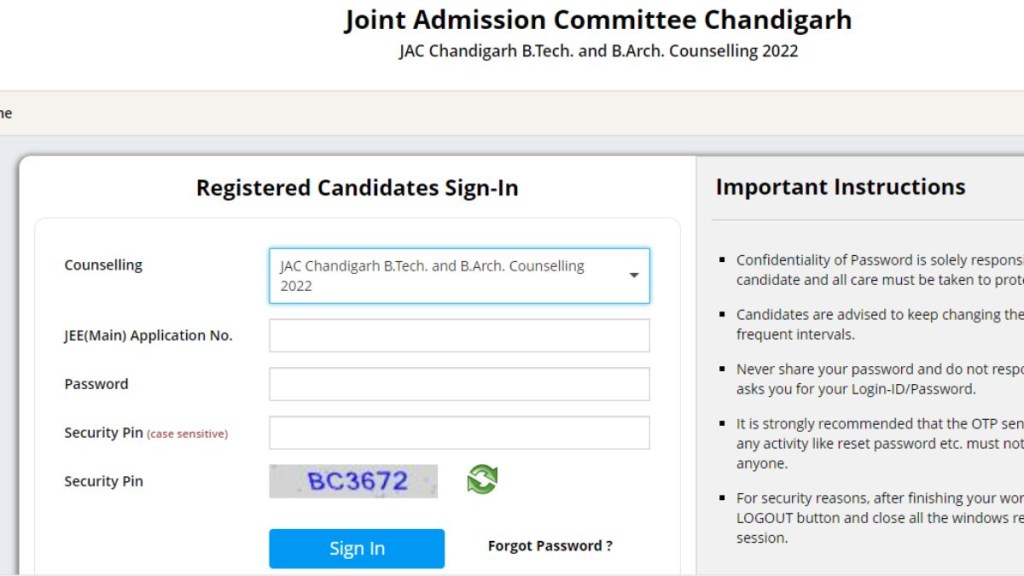Click the dropdown arrow beside Counselling field

coord(634,275)
